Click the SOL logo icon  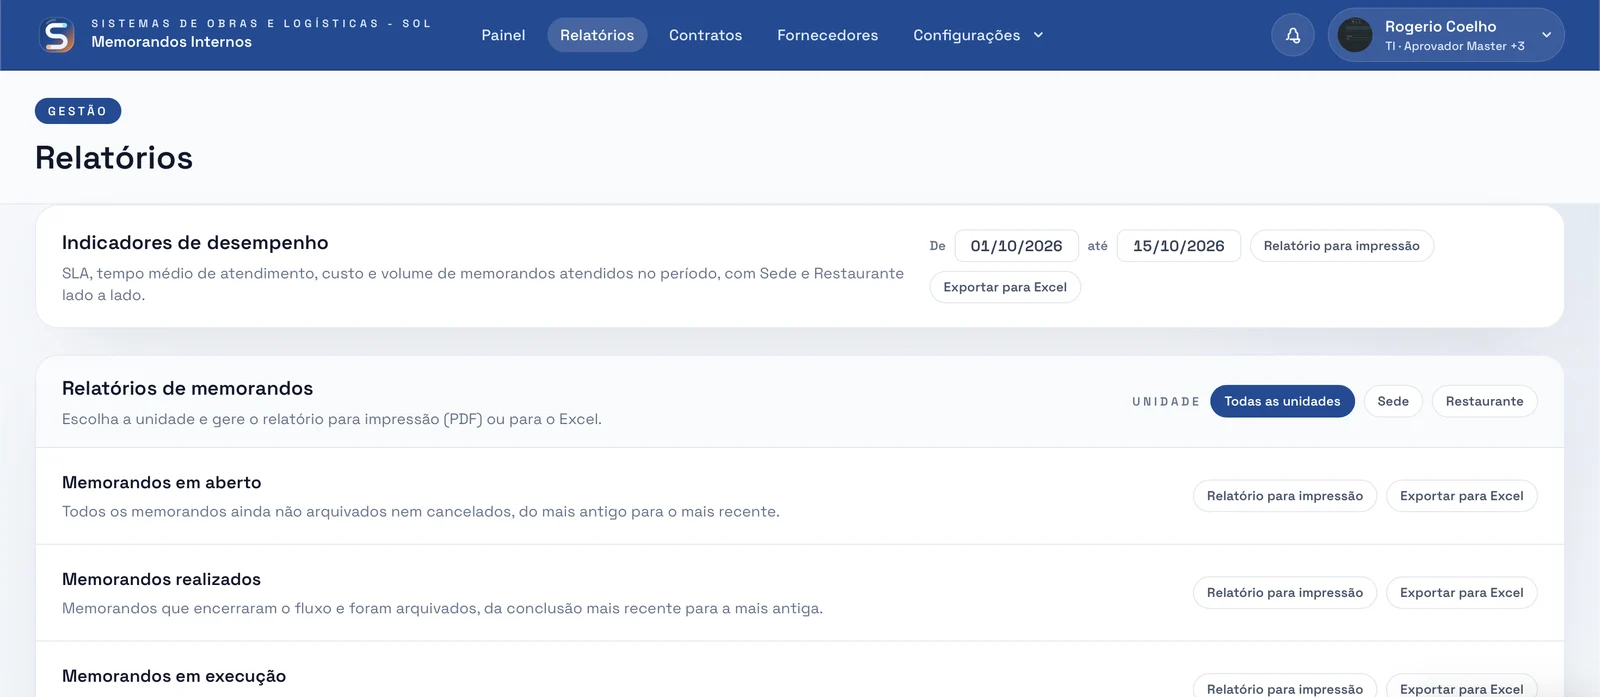tap(57, 35)
